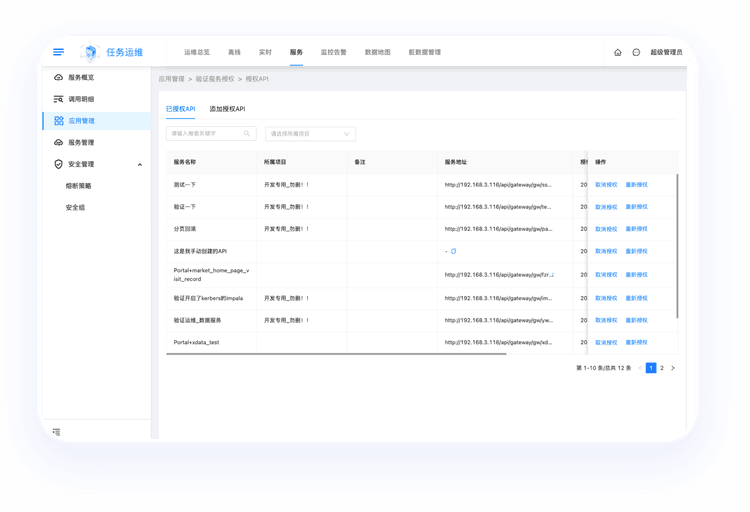Click the refresh icon in service address column
Viewport: 750px width, 512px height.
click(x=453, y=251)
